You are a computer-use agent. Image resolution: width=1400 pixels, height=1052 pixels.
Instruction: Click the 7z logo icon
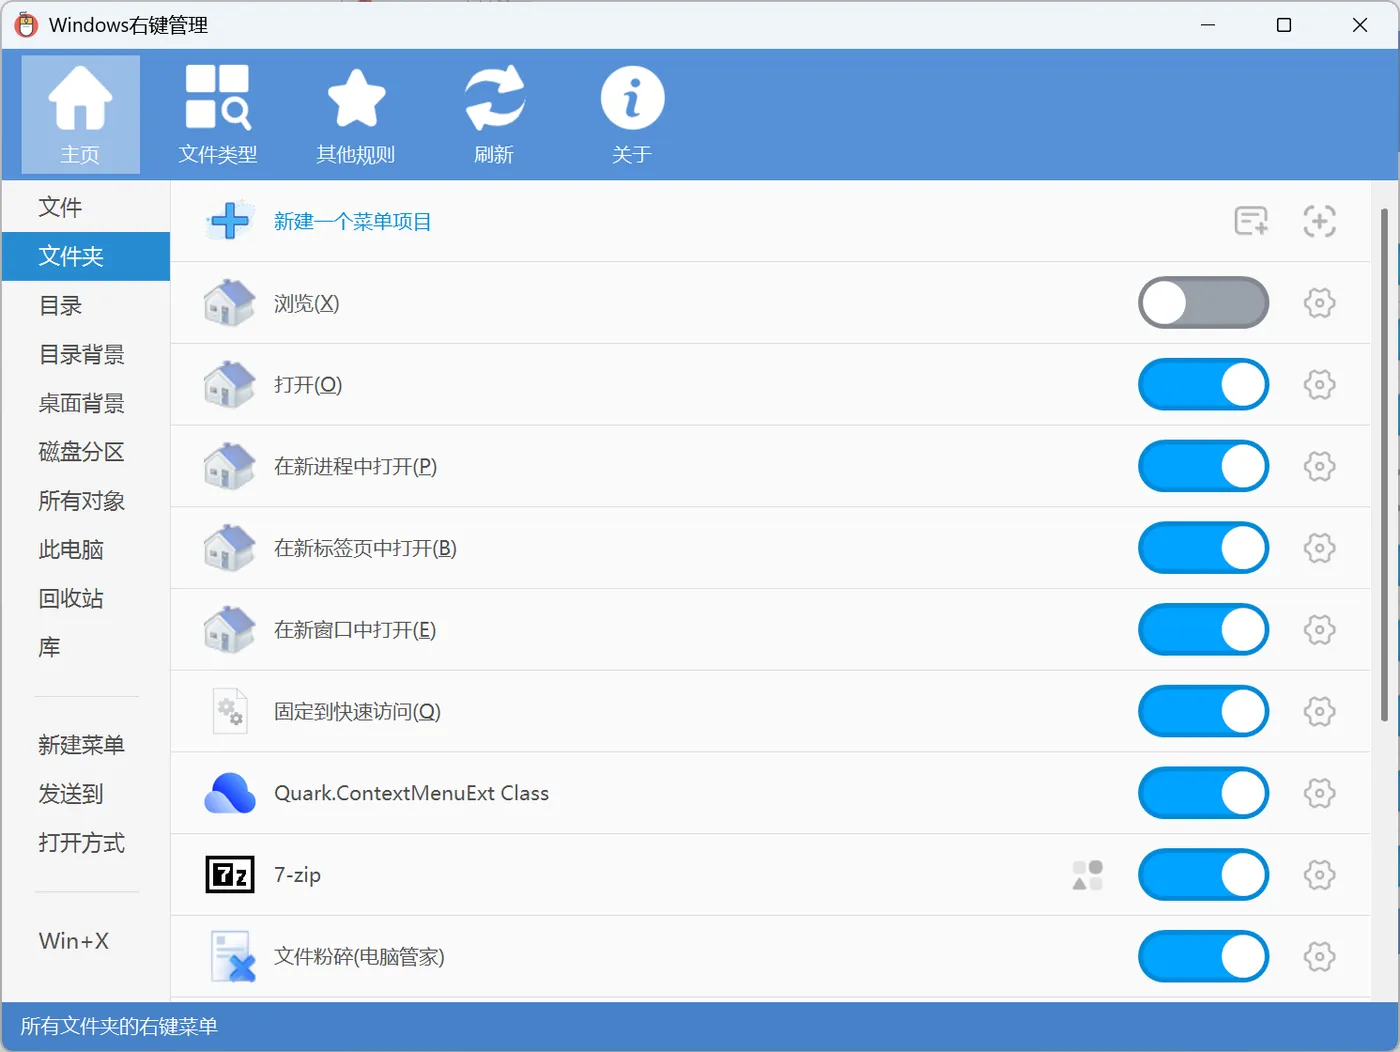point(230,875)
